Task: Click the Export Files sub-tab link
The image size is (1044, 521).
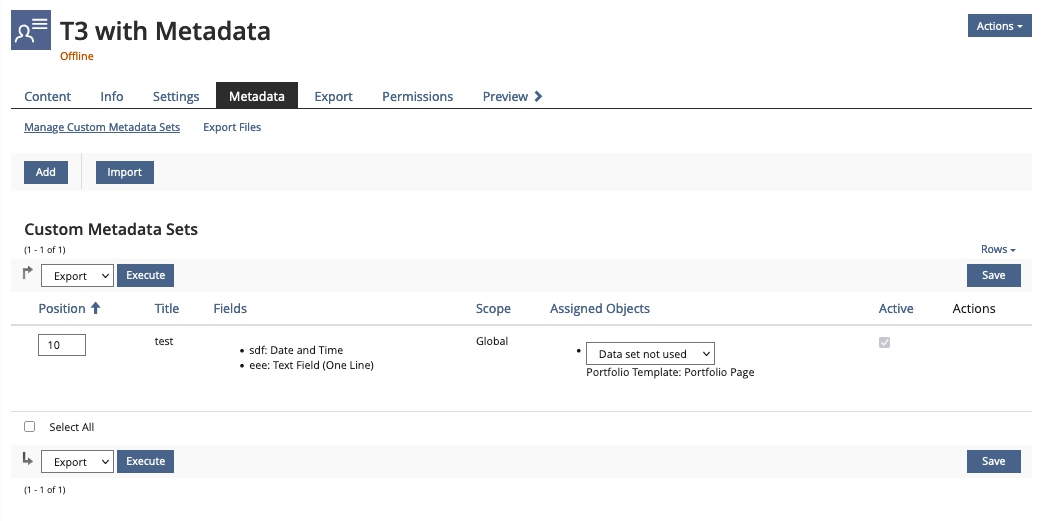Action: pyautogui.click(x=232, y=128)
